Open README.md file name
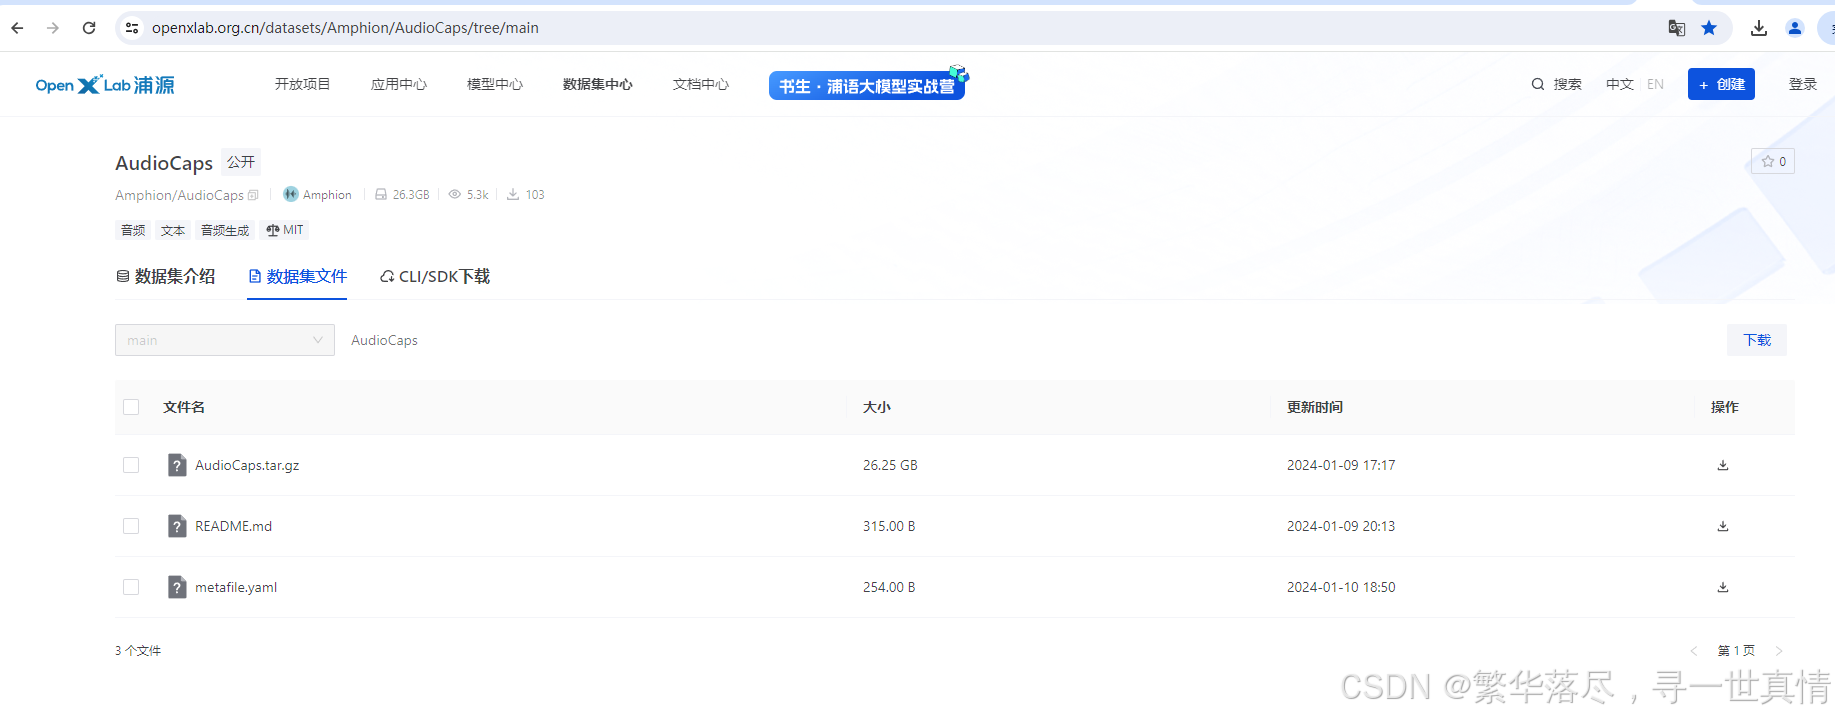 click(233, 526)
